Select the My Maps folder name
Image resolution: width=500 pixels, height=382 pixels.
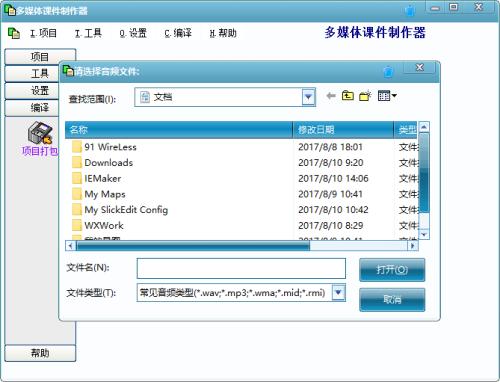(x=105, y=194)
